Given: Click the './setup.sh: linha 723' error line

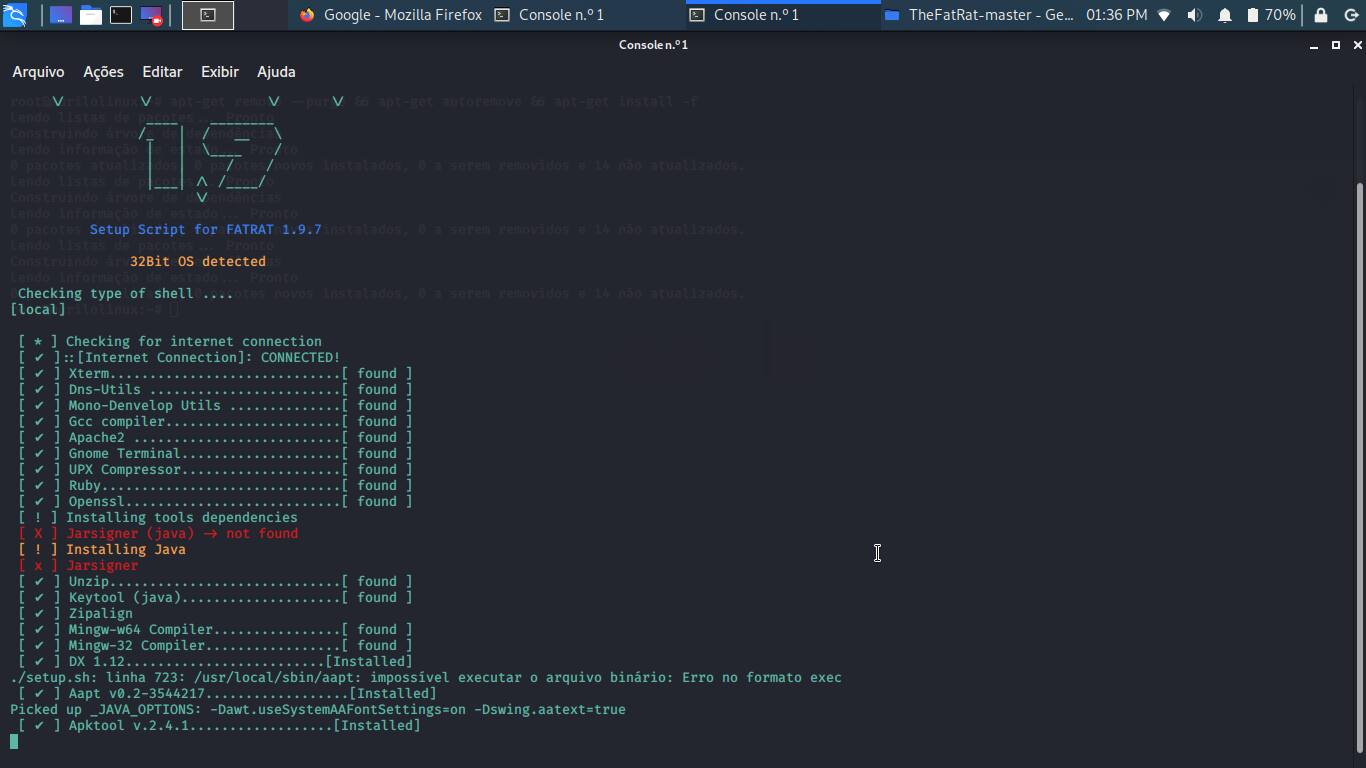Looking at the screenshot, I should (426, 677).
